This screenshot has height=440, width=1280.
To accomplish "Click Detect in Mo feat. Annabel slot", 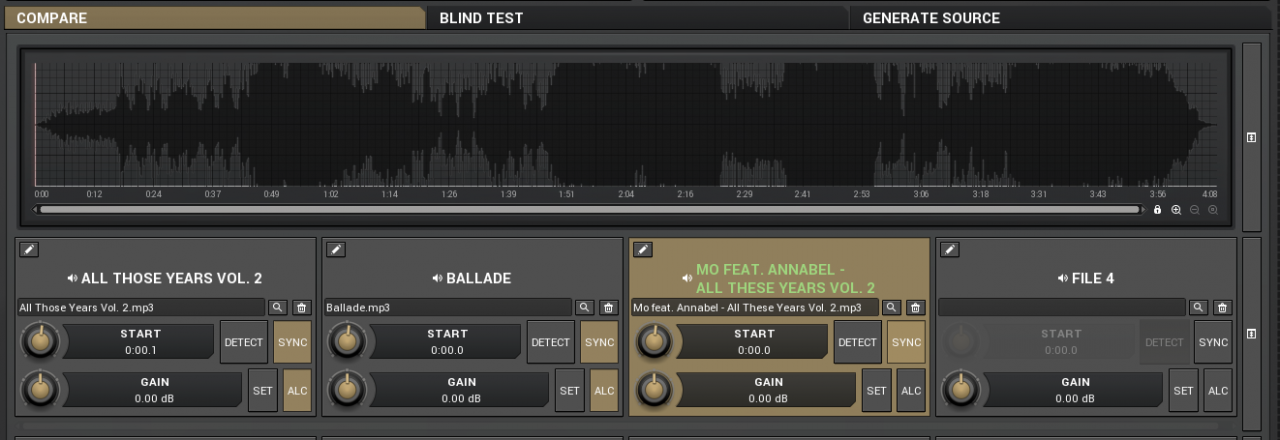I will [858, 342].
